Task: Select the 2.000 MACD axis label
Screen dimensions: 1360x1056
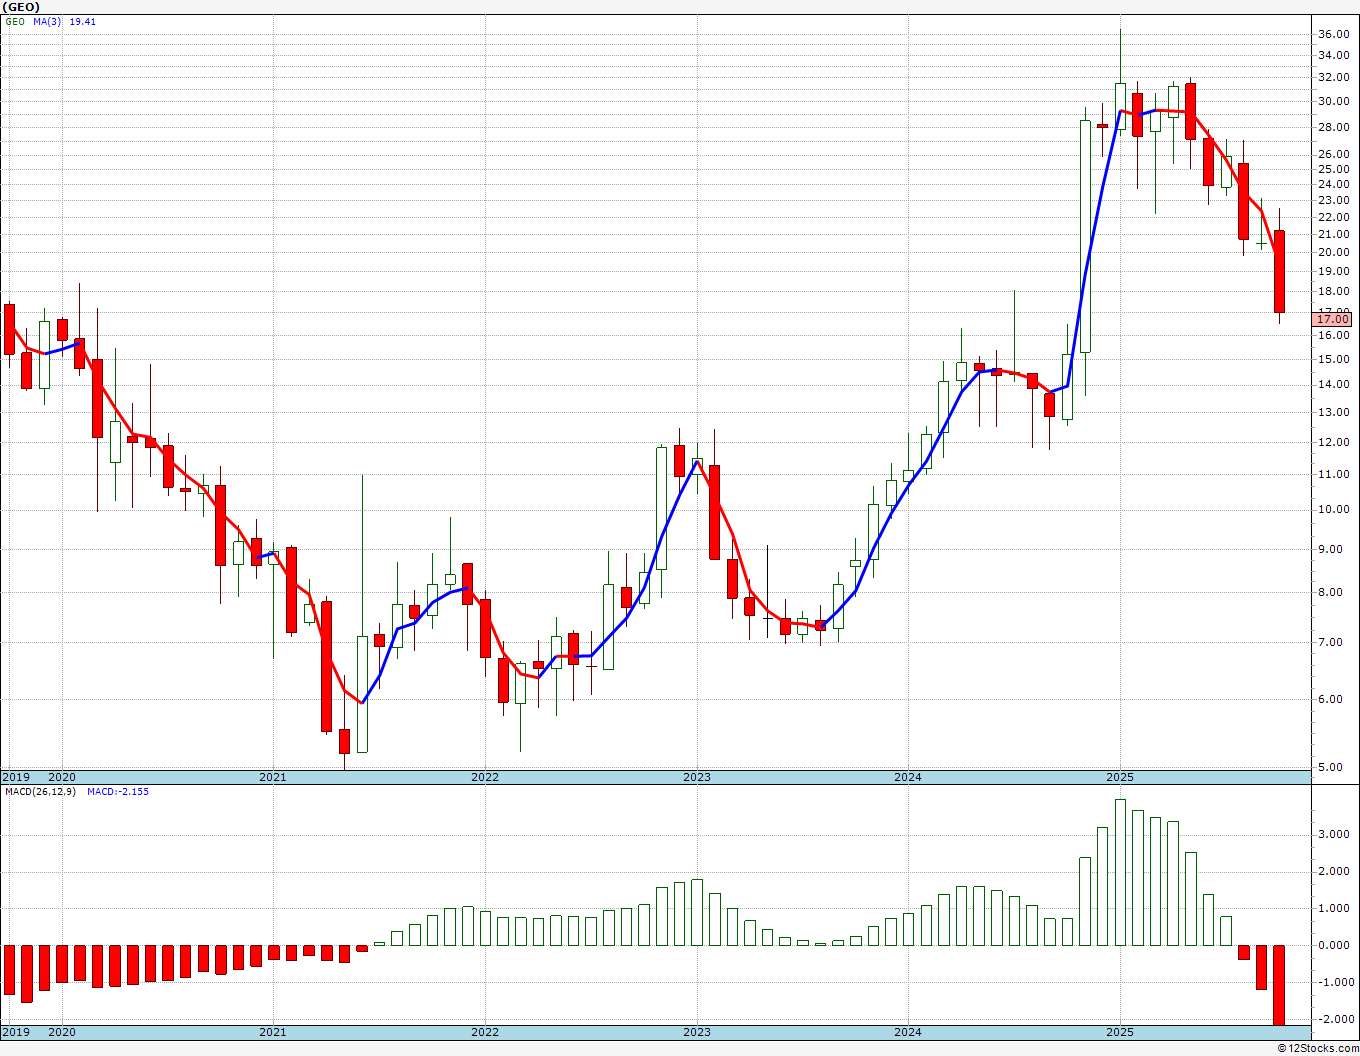Action: click(x=1336, y=871)
